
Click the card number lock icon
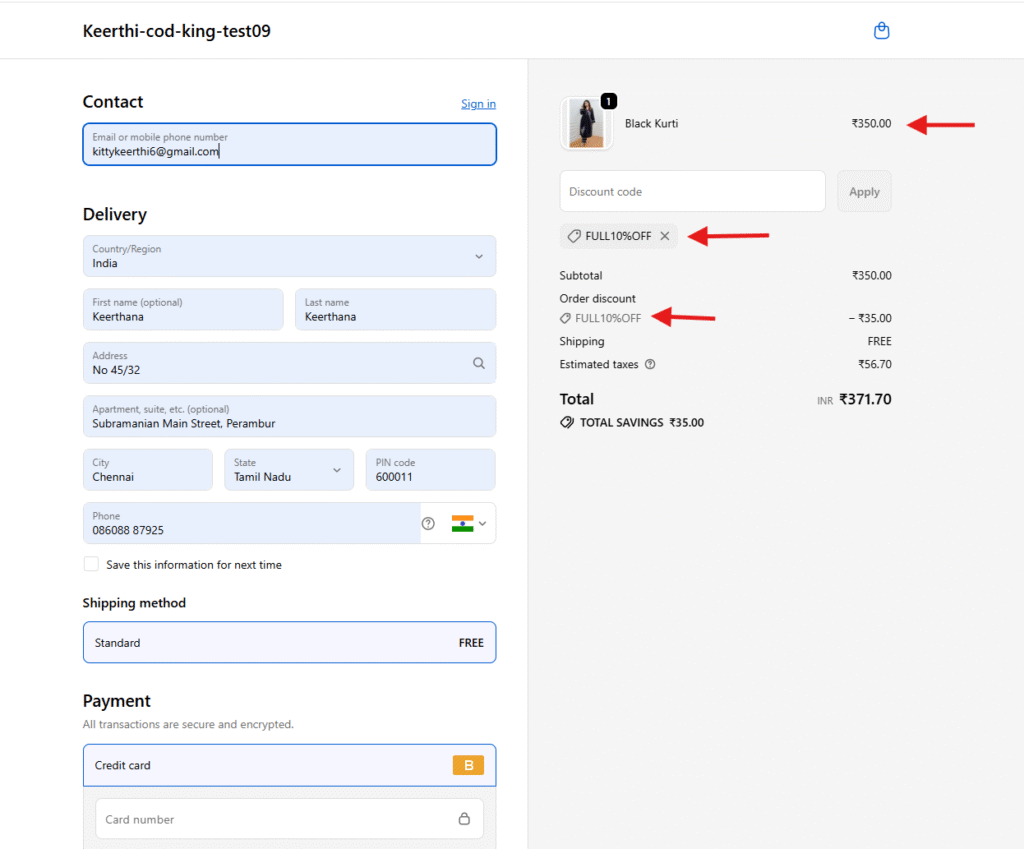click(x=464, y=819)
